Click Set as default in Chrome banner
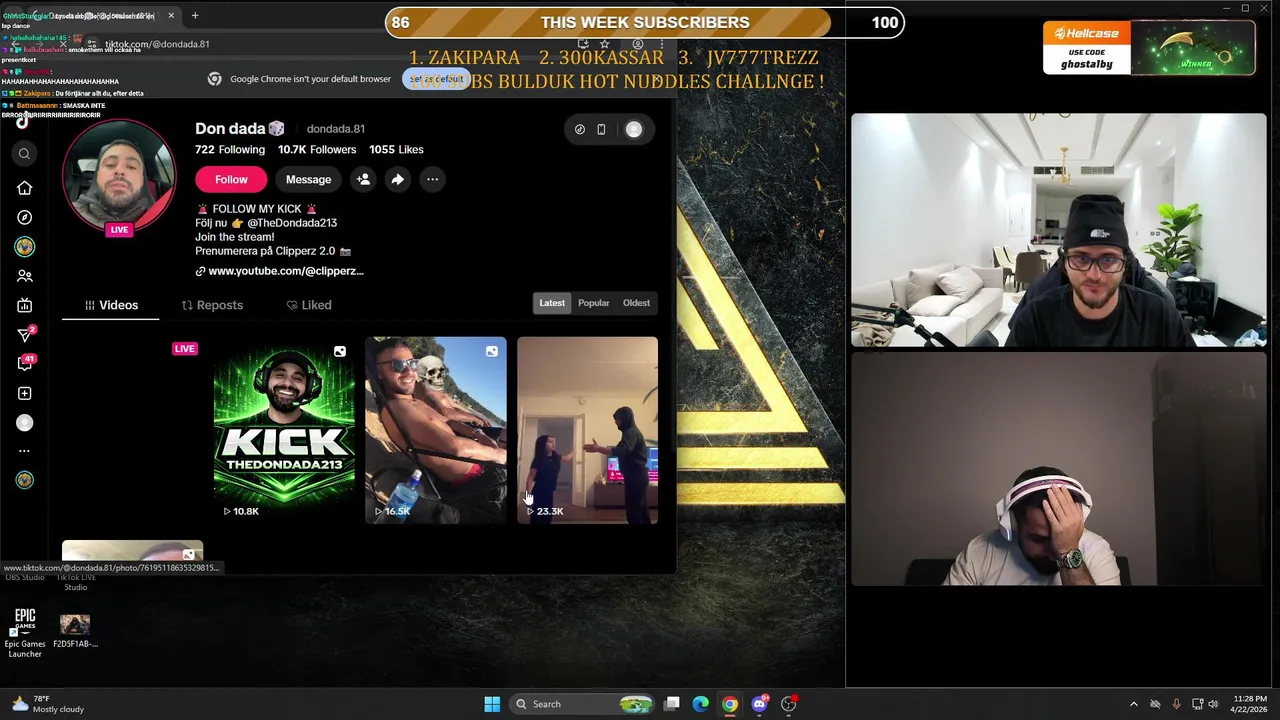Viewport: 1280px width, 720px height. [x=436, y=79]
